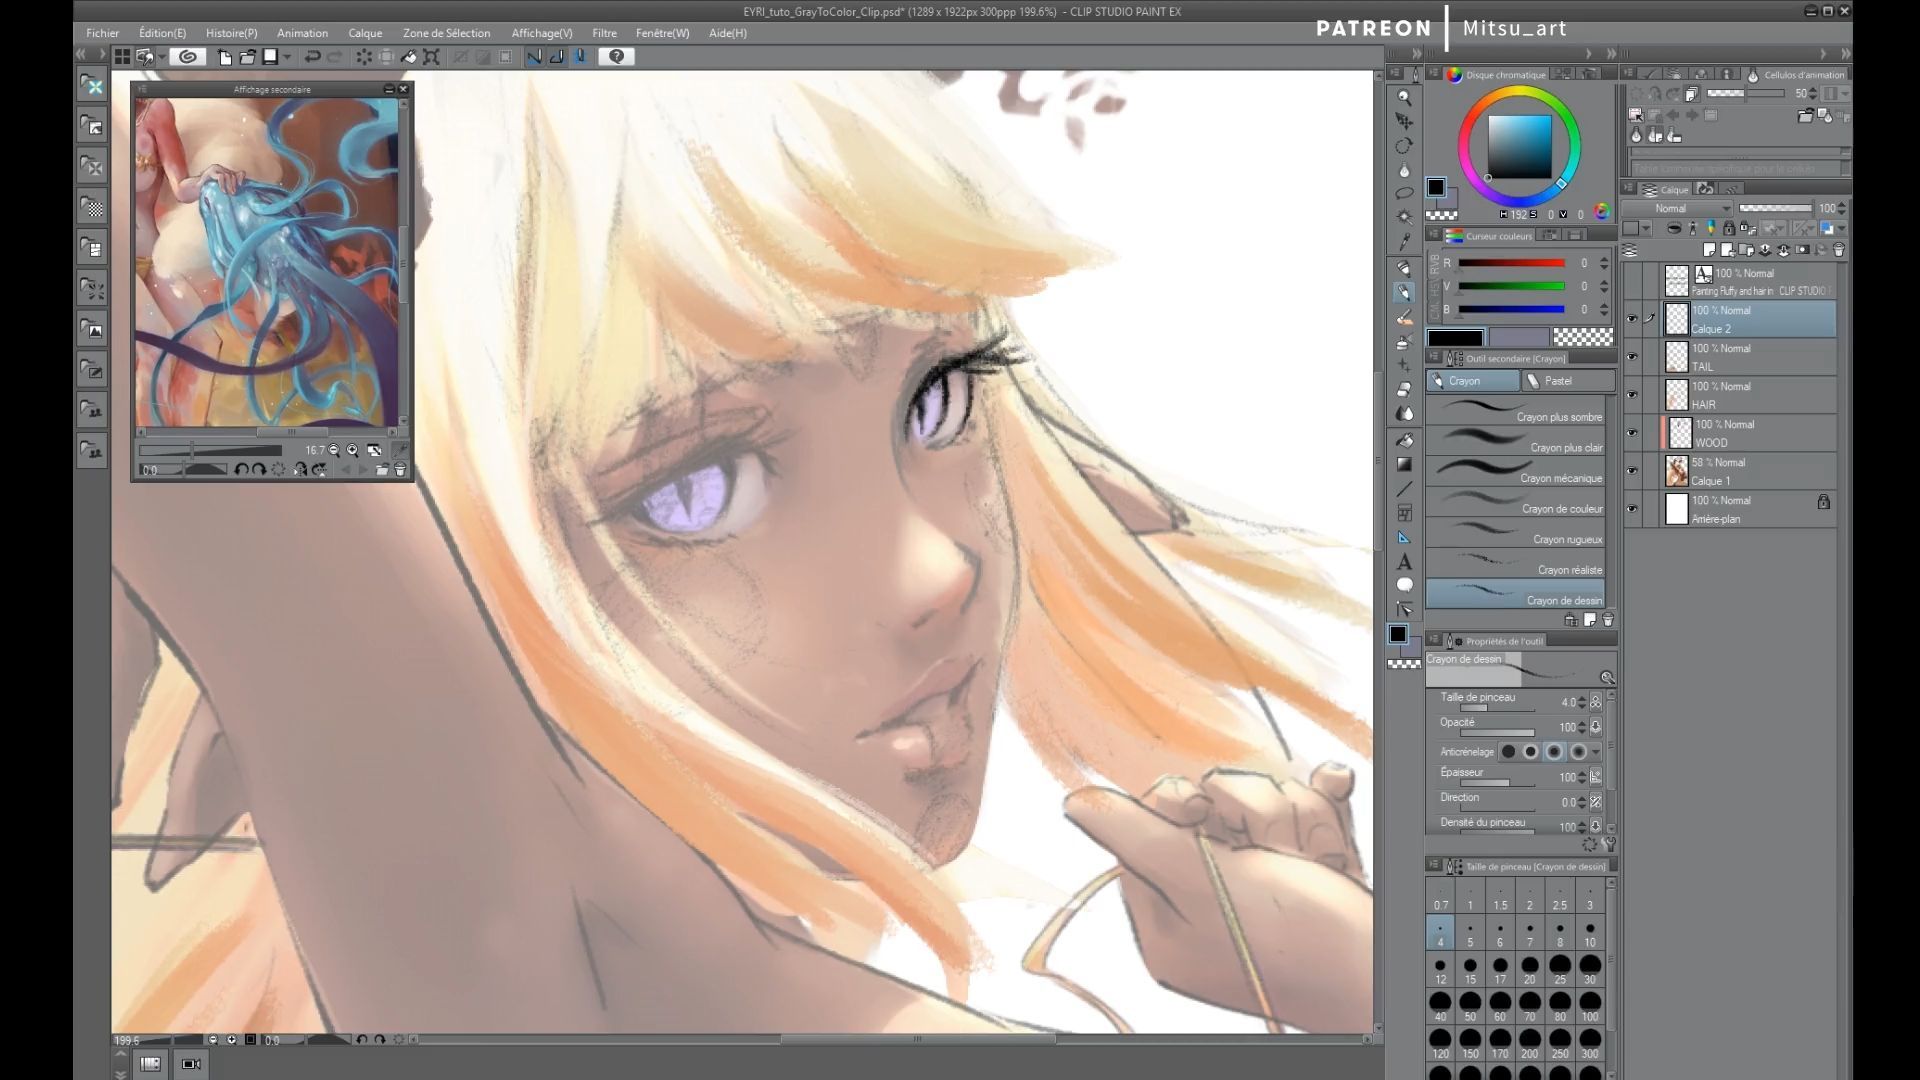The image size is (1920, 1080).
Task: Click the Affichage secondaire preview image
Action: [x=267, y=262]
